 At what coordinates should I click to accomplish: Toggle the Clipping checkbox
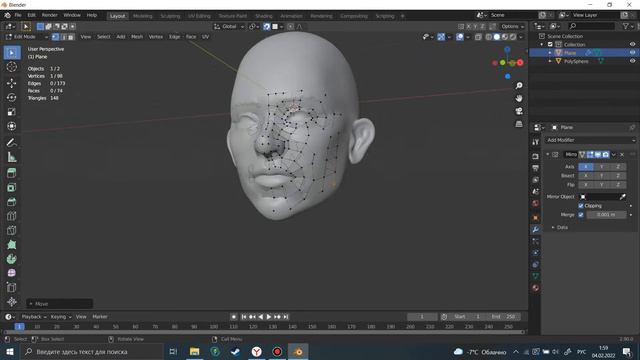pyautogui.click(x=581, y=206)
